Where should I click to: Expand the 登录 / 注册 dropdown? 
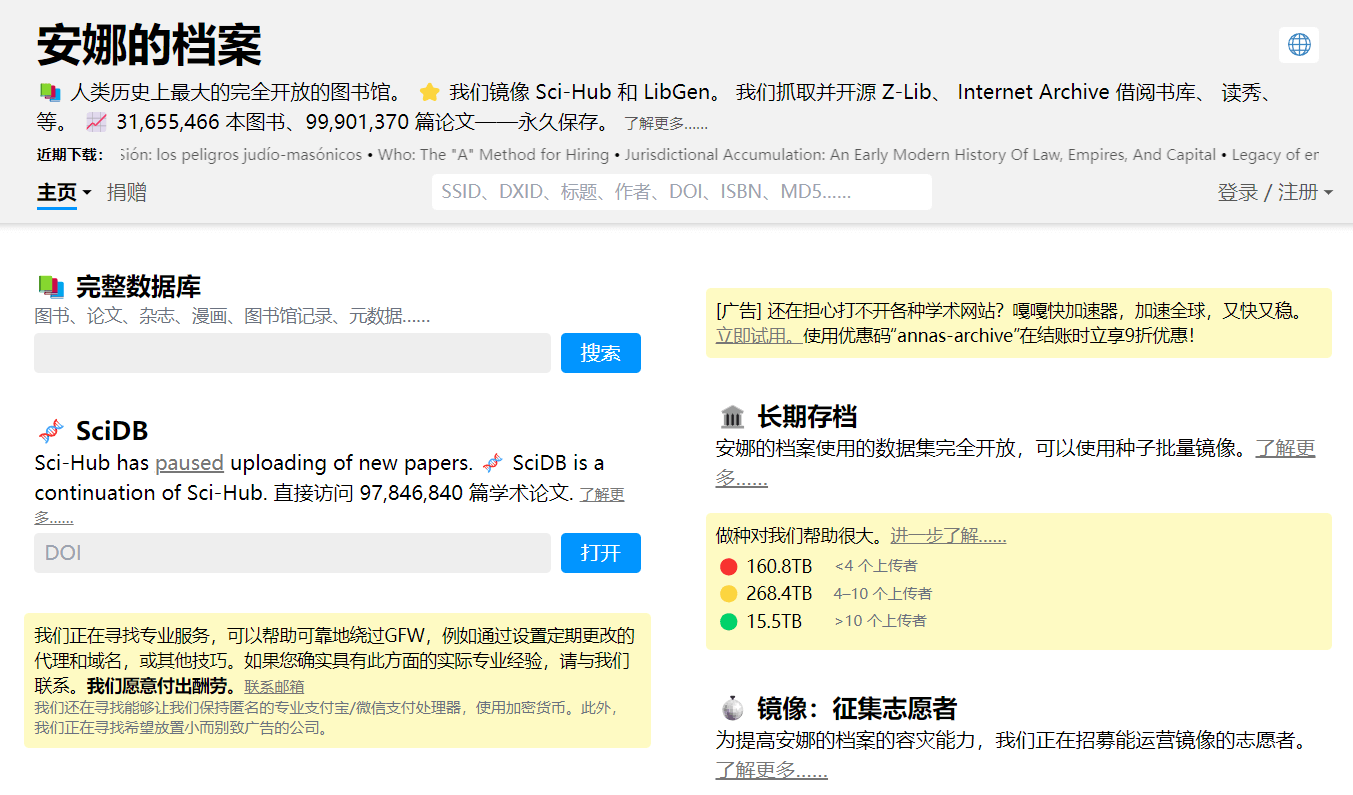point(1275,192)
